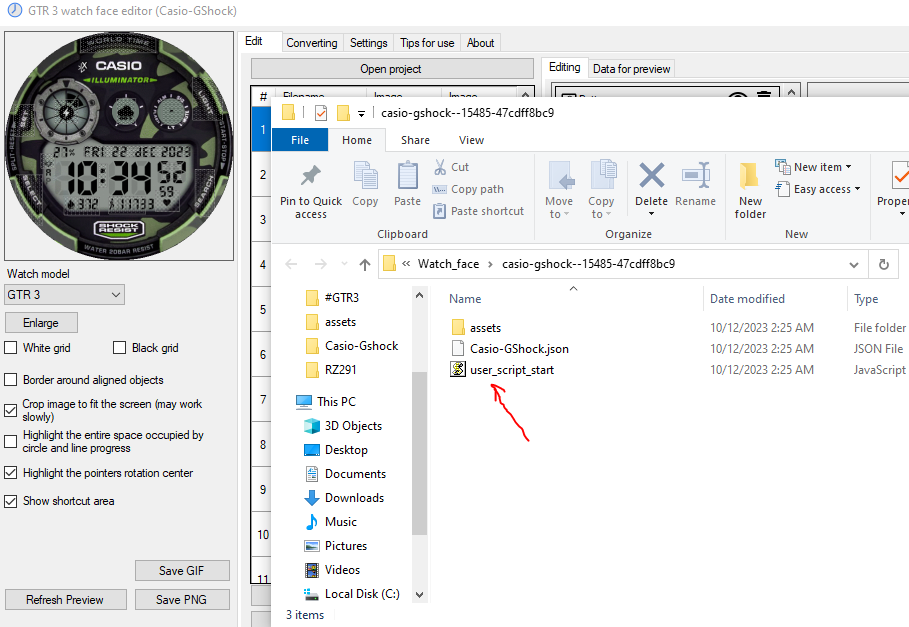Sort files by Date modified column
Image resolution: width=909 pixels, height=627 pixels.
point(747,299)
